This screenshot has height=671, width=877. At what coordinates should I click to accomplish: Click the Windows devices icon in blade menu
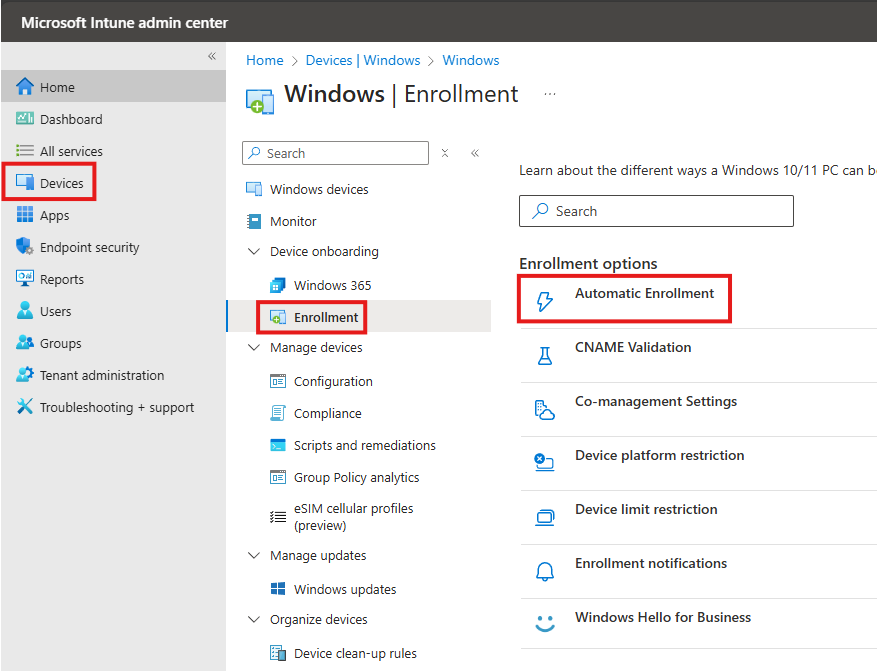254,189
